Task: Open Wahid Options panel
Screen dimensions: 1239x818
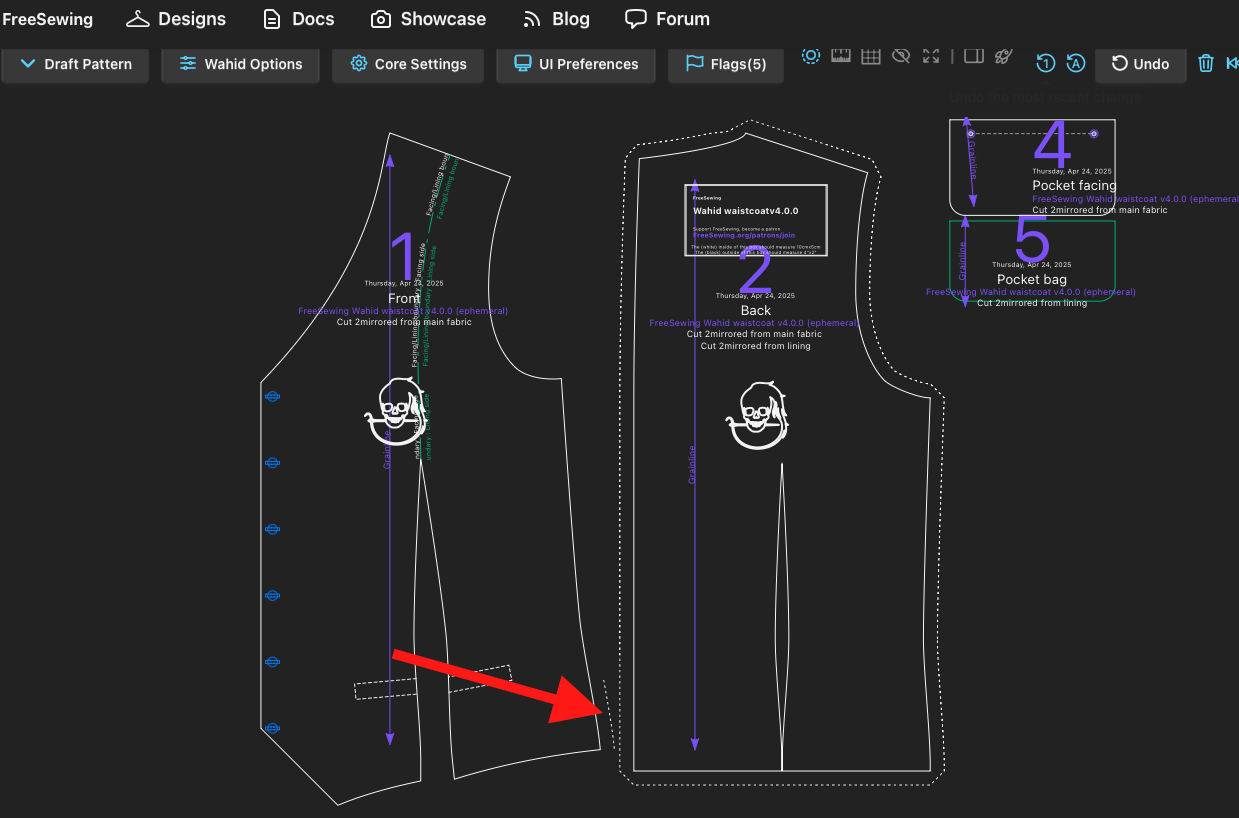Action: tap(240, 64)
